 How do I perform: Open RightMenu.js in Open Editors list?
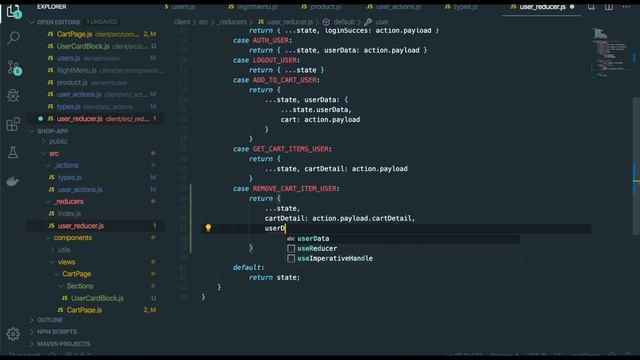(x=96, y=71)
